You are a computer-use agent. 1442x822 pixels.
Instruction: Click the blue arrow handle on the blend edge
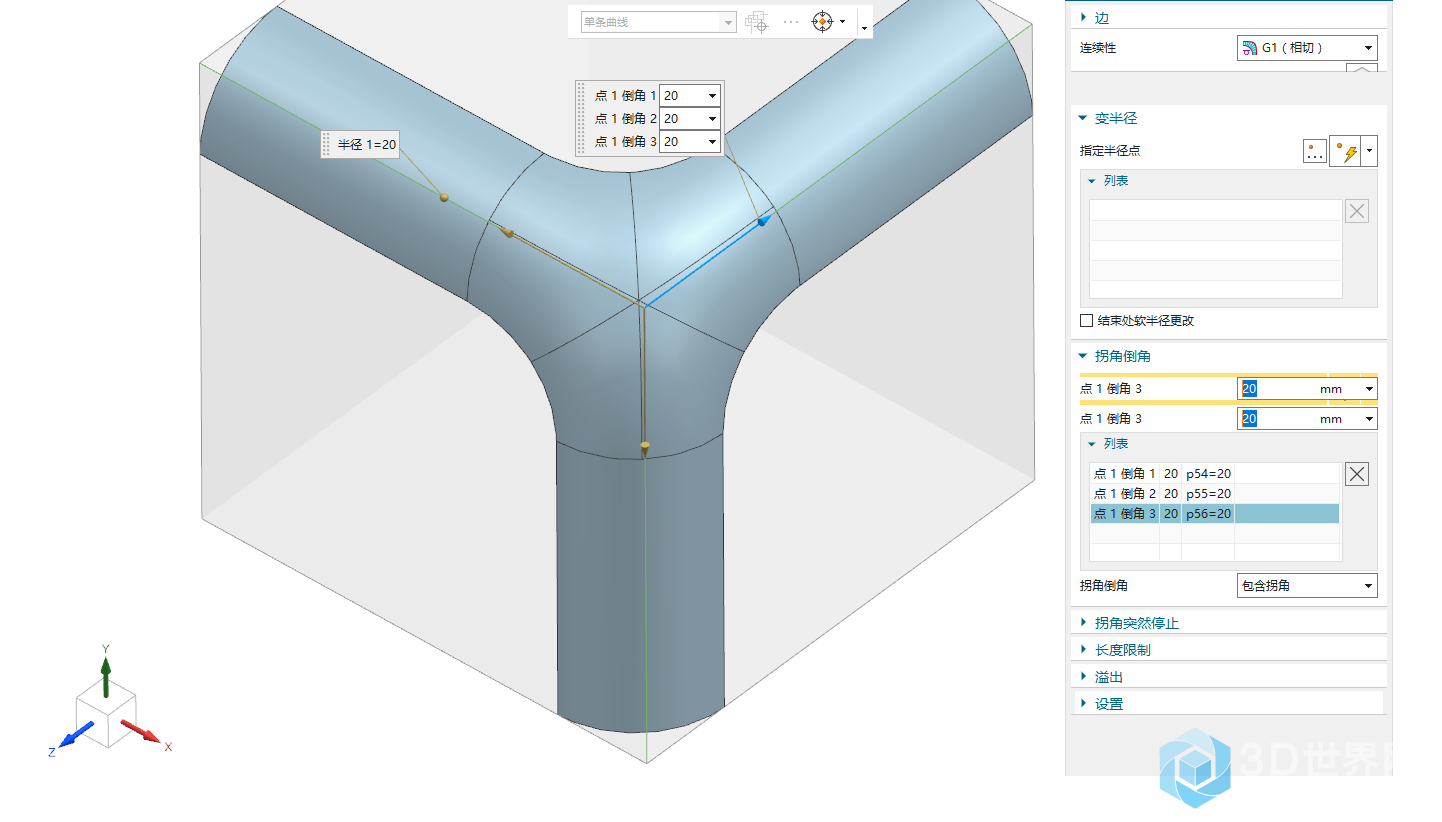pos(763,220)
